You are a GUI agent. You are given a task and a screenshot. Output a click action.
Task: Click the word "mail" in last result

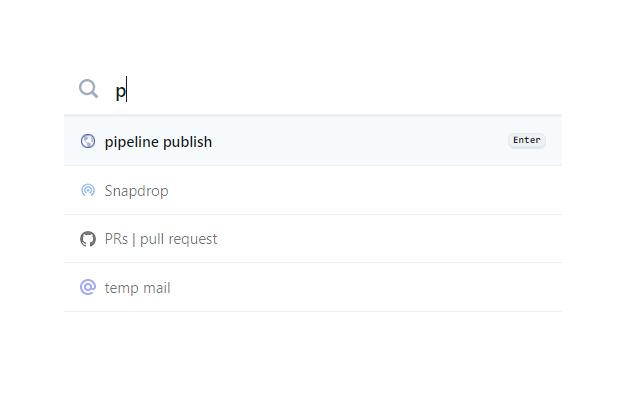[x=155, y=288]
